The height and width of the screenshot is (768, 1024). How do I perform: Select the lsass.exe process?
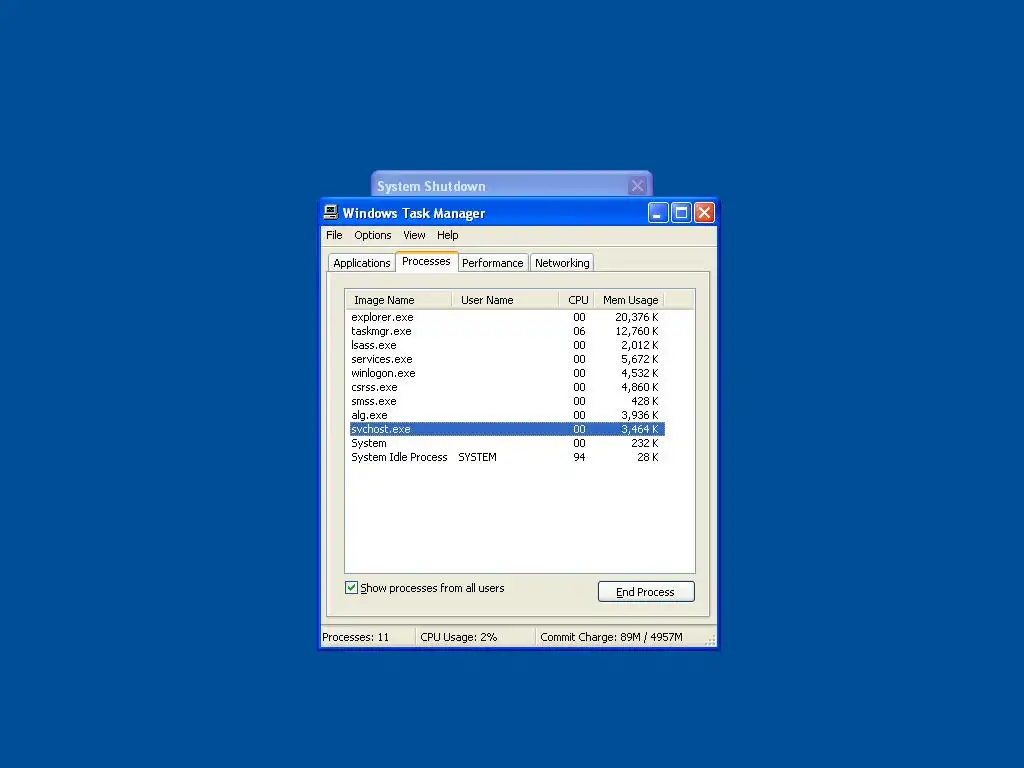pyautogui.click(x=507, y=345)
